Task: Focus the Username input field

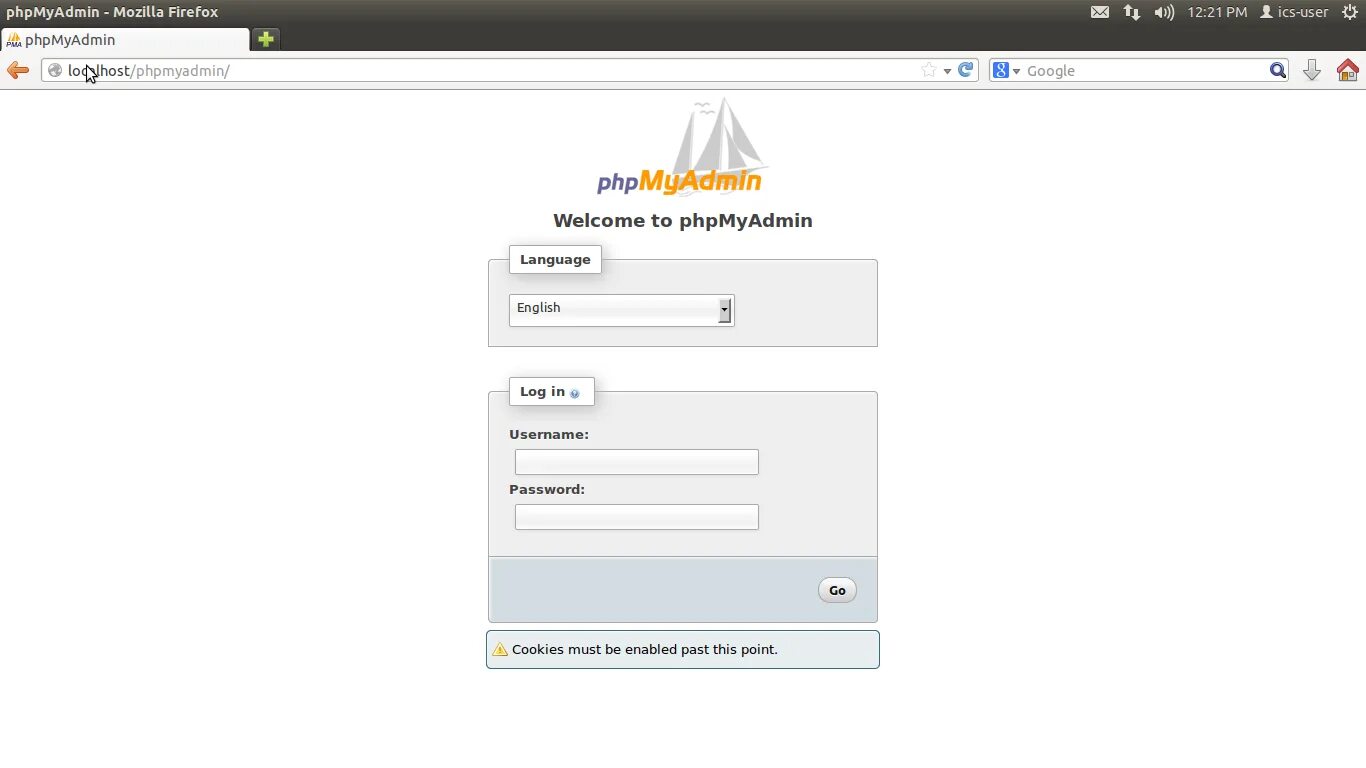Action: coord(637,462)
